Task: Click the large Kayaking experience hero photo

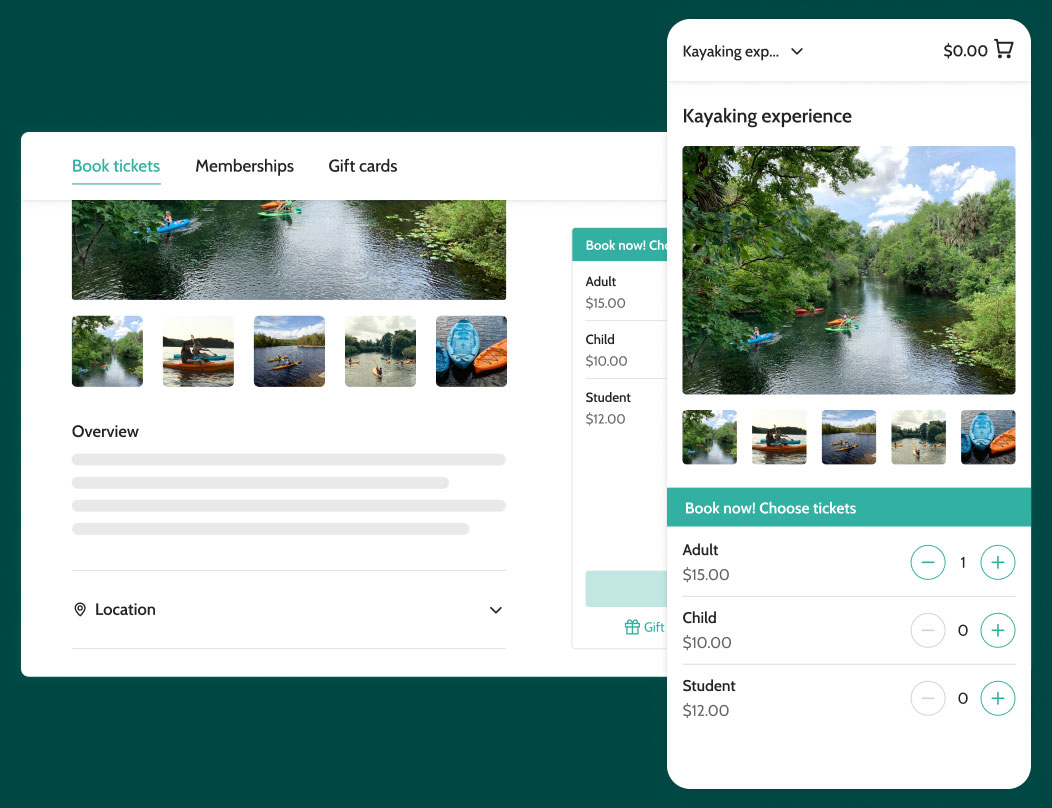Action: pos(848,270)
